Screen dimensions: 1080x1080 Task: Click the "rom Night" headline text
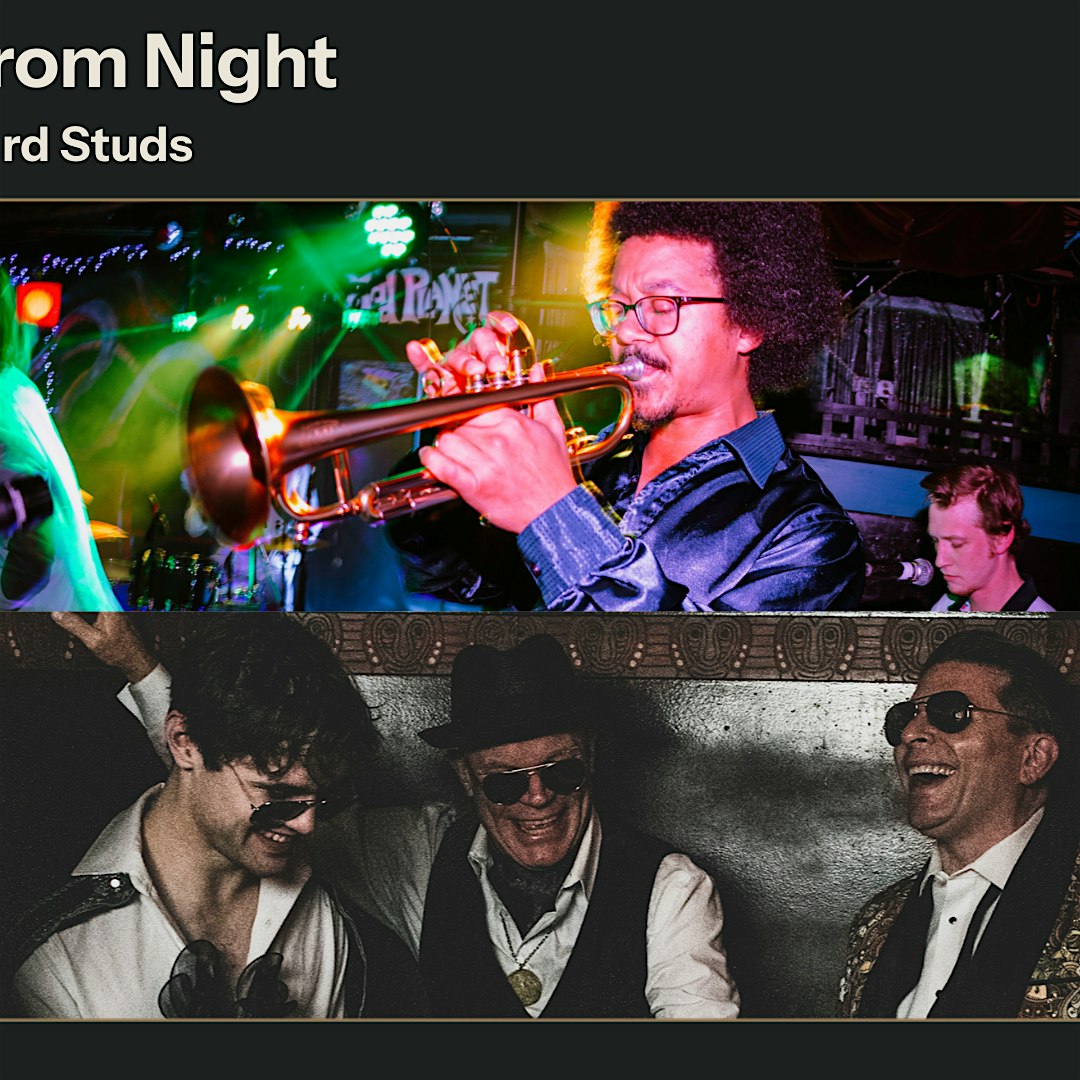(x=168, y=63)
